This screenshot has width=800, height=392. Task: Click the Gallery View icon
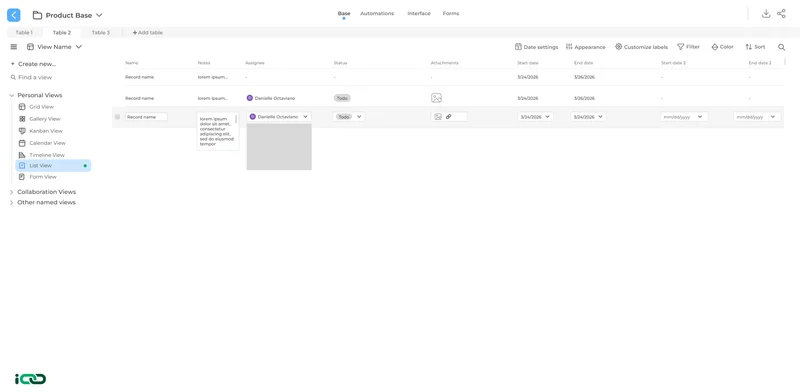pyautogui.click(x=22, y=119)
